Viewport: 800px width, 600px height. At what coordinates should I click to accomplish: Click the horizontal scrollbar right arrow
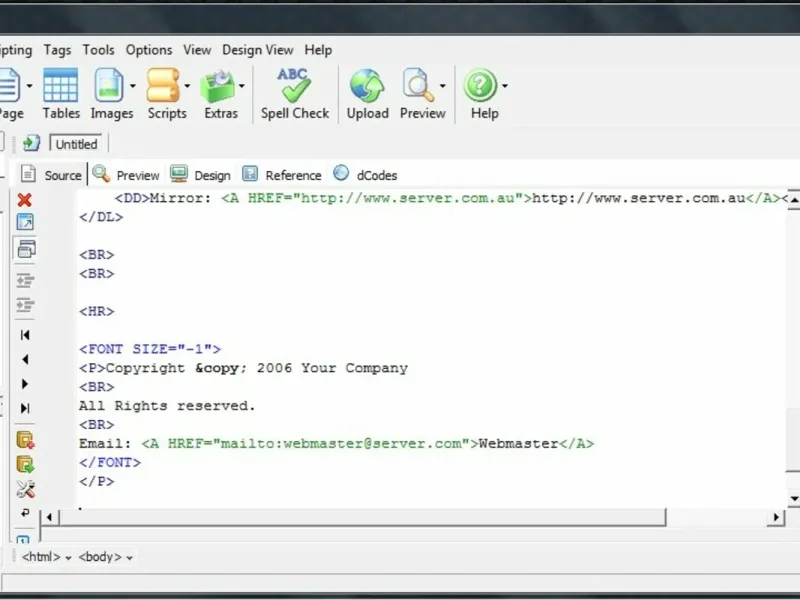pyautogui.click(x=776, y=517)
